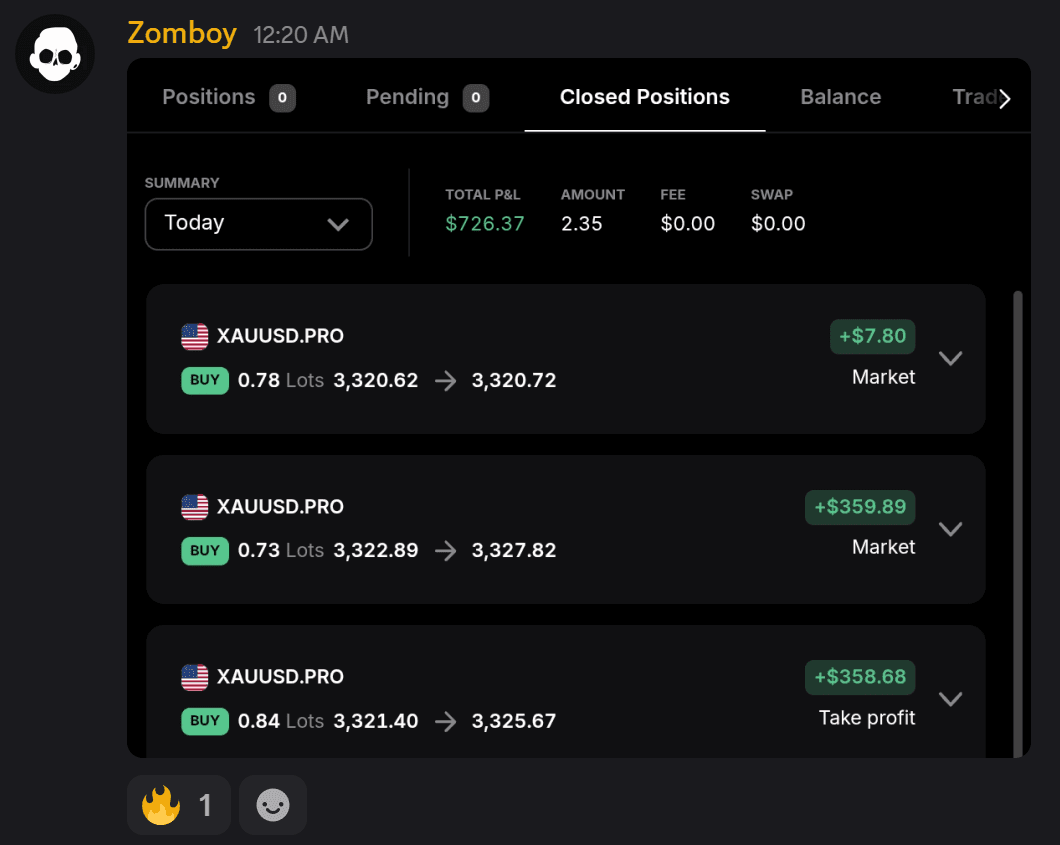Click the BUY badge on the 0.78 Lots trade

[205, 380]
